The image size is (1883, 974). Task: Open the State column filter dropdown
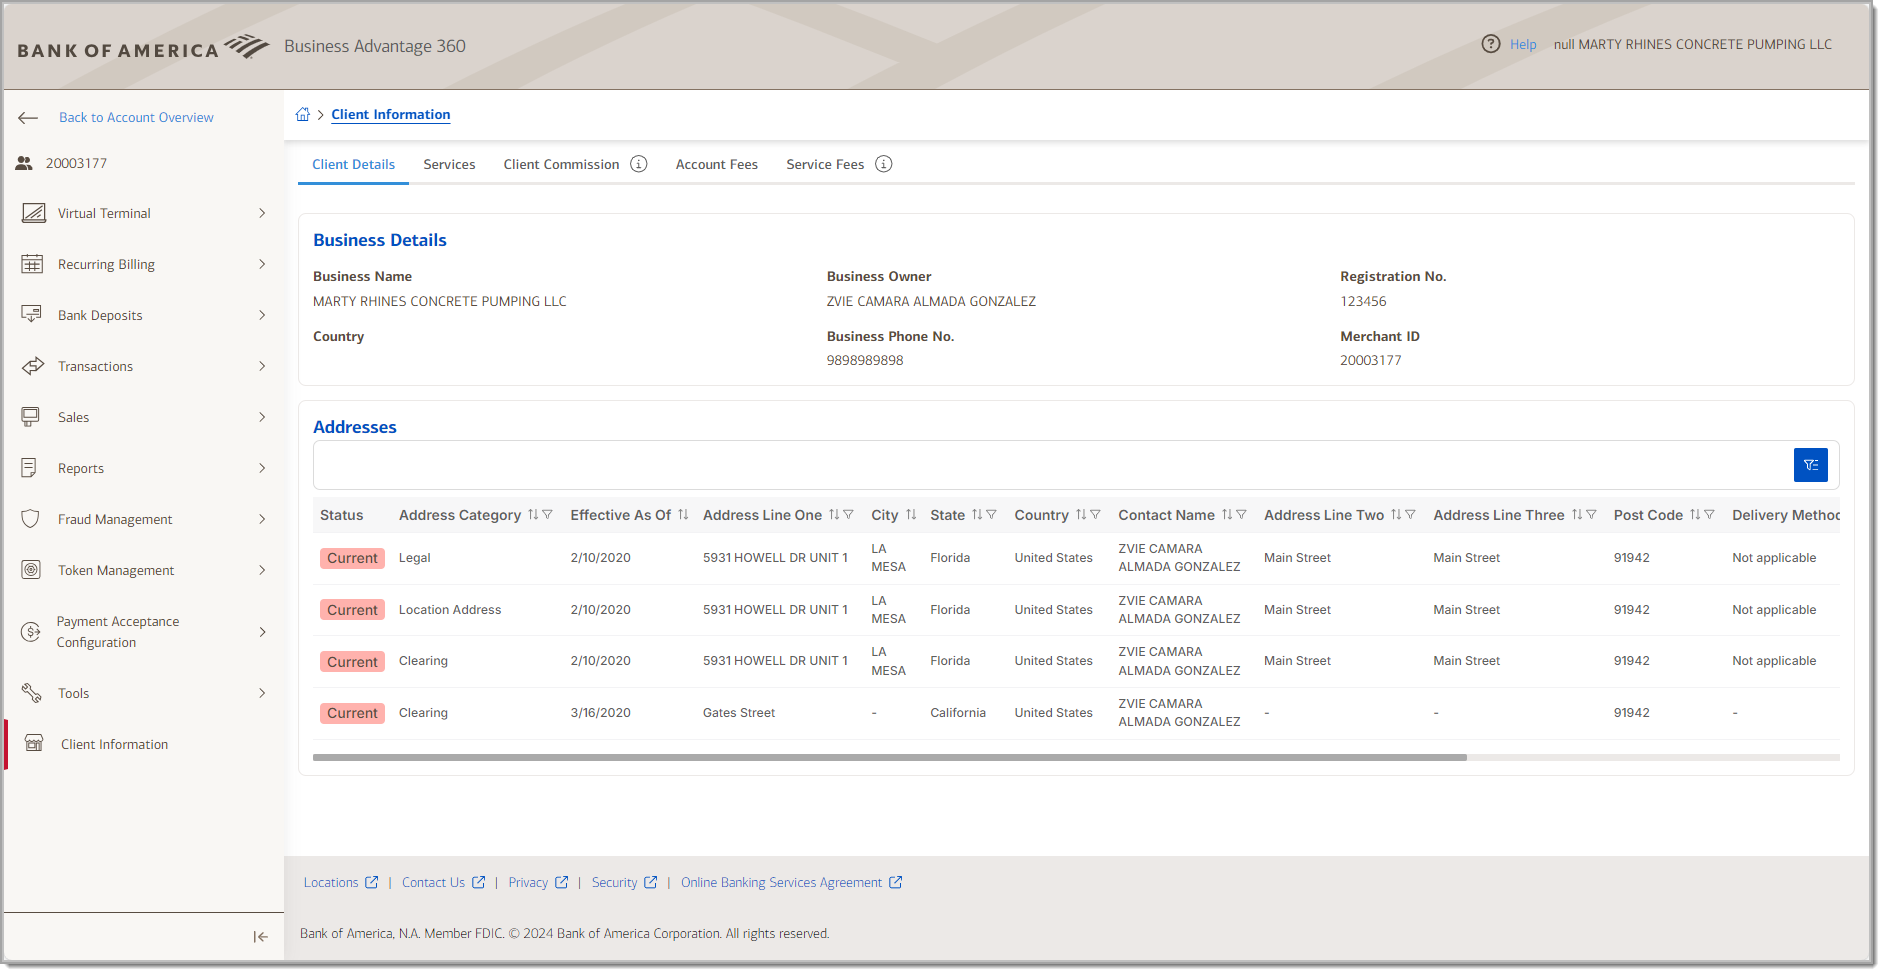(x=993, y=514)
